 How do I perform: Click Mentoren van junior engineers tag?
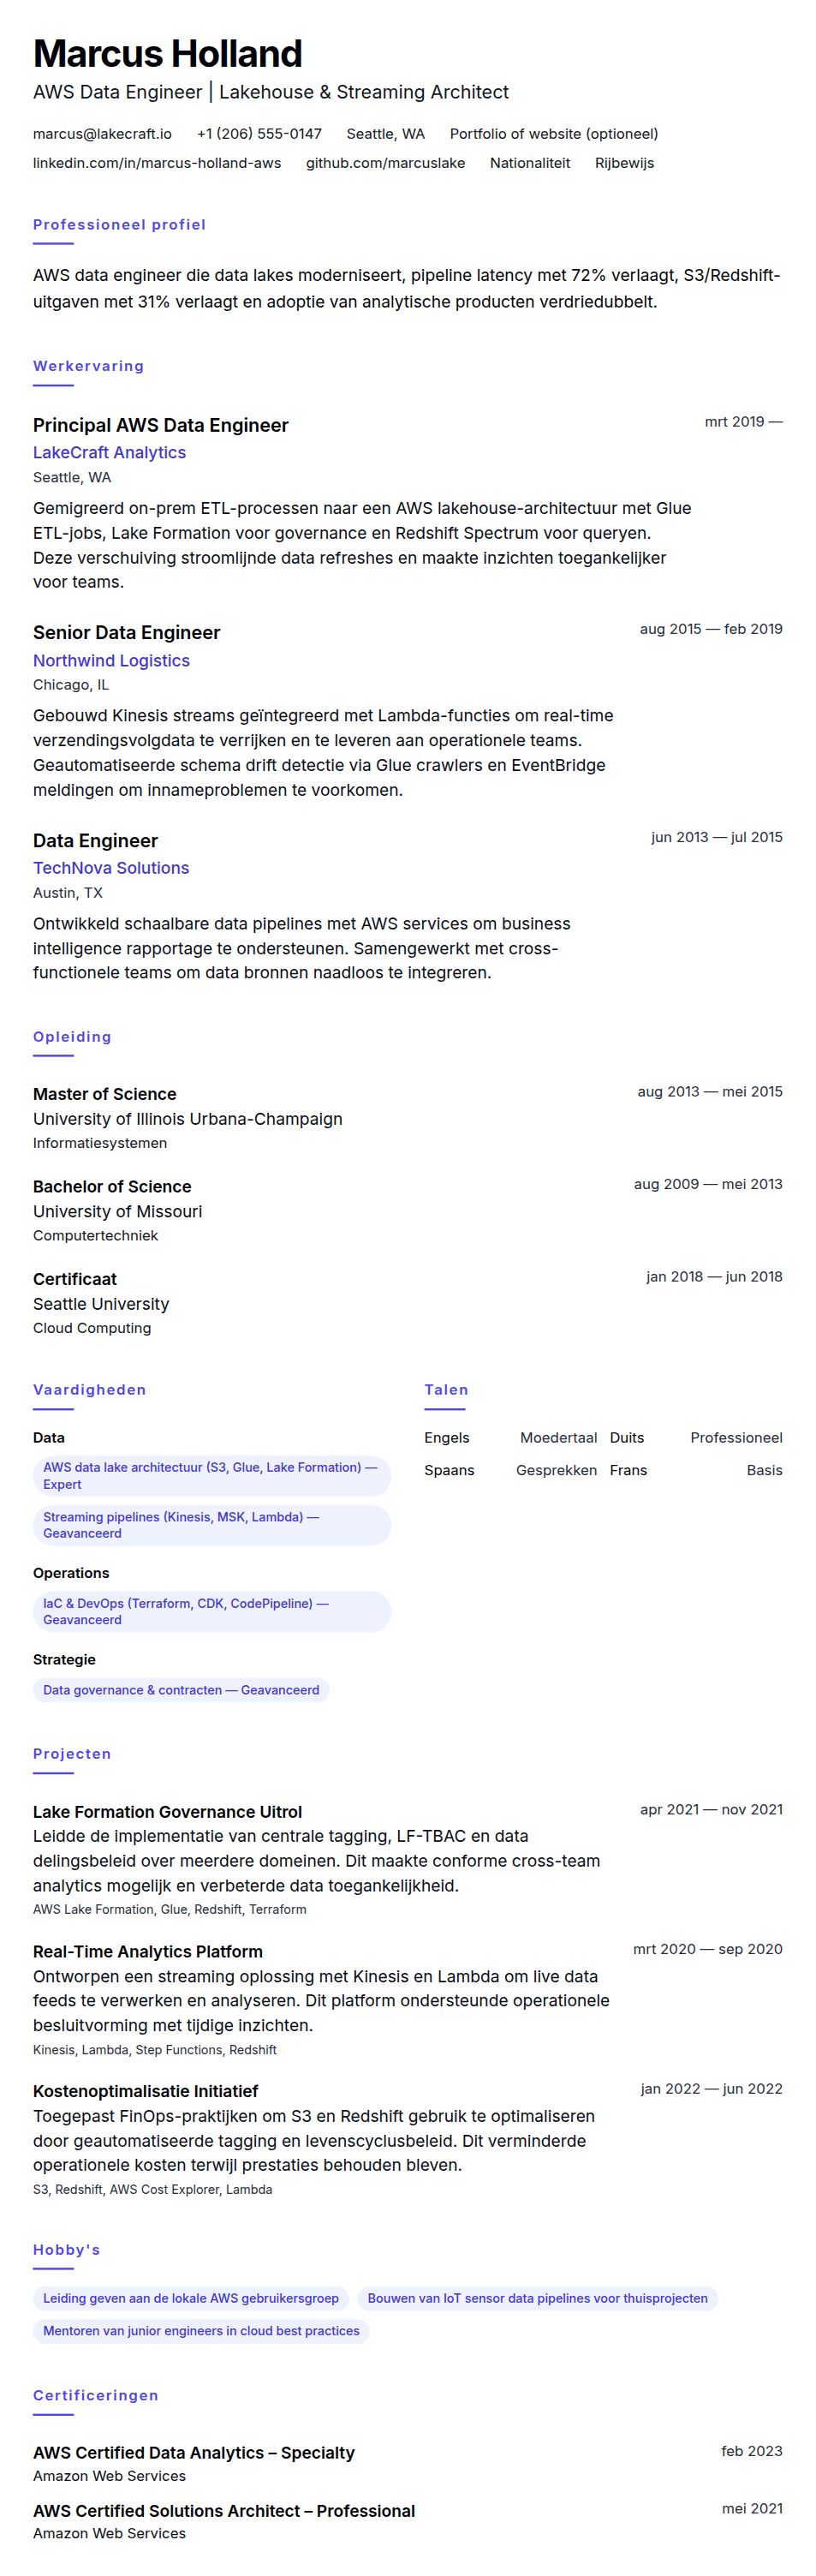[x=201, y=2330]
